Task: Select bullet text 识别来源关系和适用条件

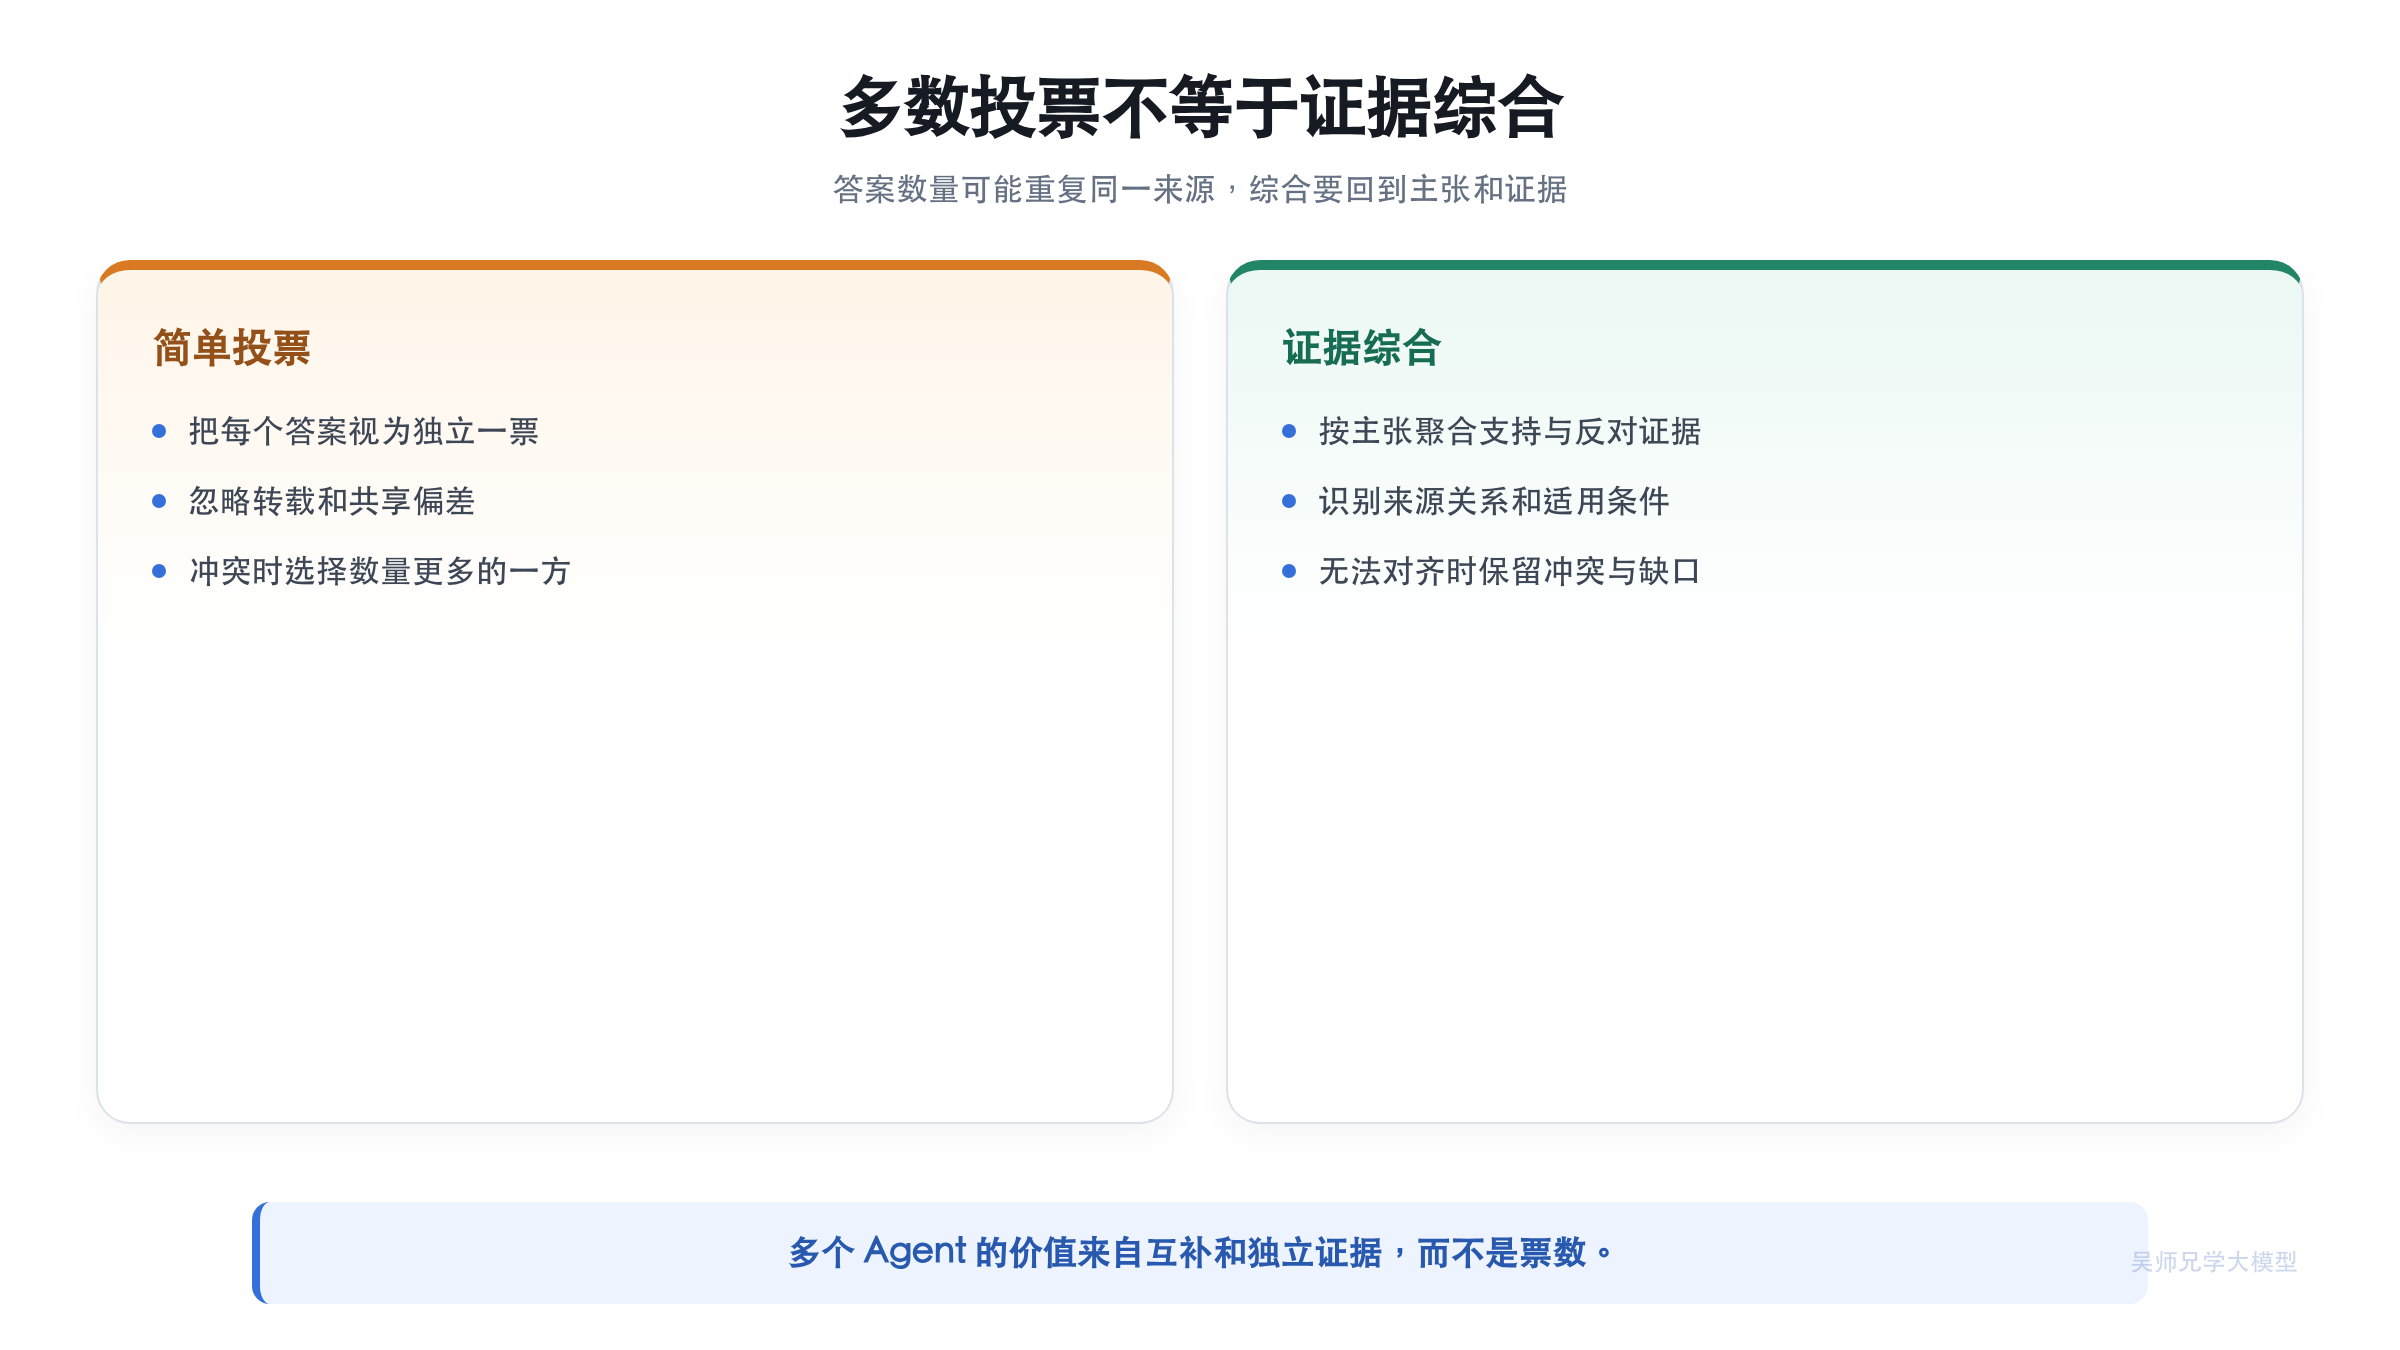Action: (x=1494, y=501)
